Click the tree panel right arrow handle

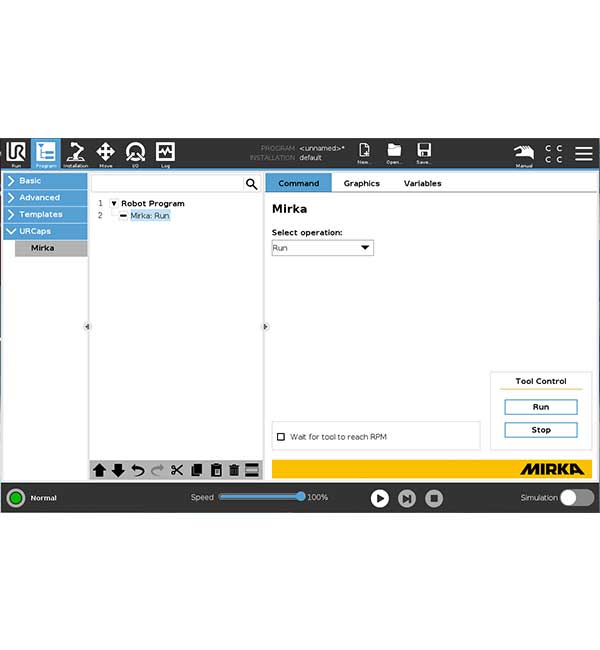266,327
